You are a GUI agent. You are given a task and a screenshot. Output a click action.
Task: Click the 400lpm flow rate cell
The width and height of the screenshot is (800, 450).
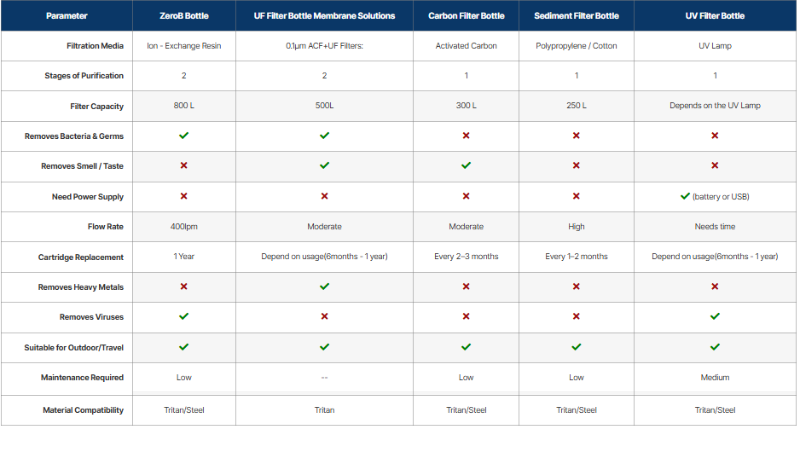(x=184, y=227)
